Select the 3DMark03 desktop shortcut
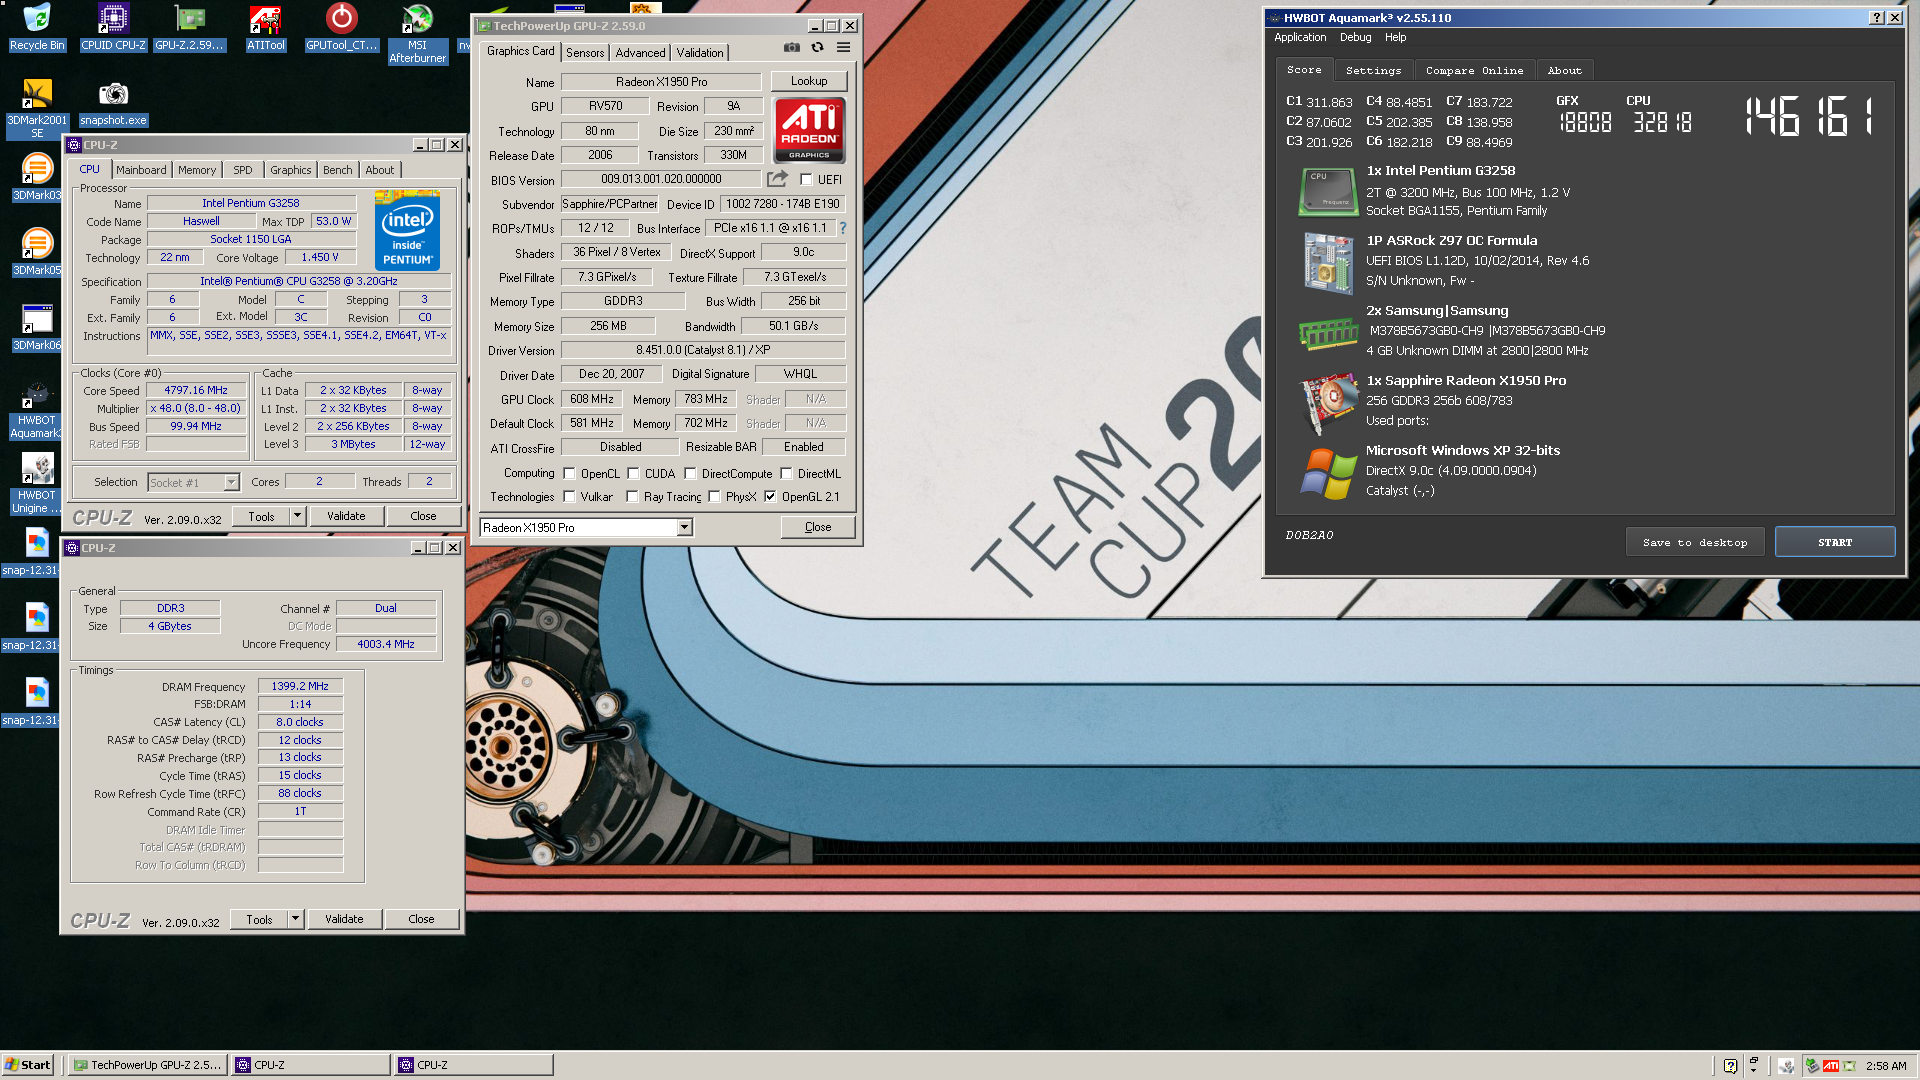This screenshot has width=1920, height=1080. [x=37, y=178]
